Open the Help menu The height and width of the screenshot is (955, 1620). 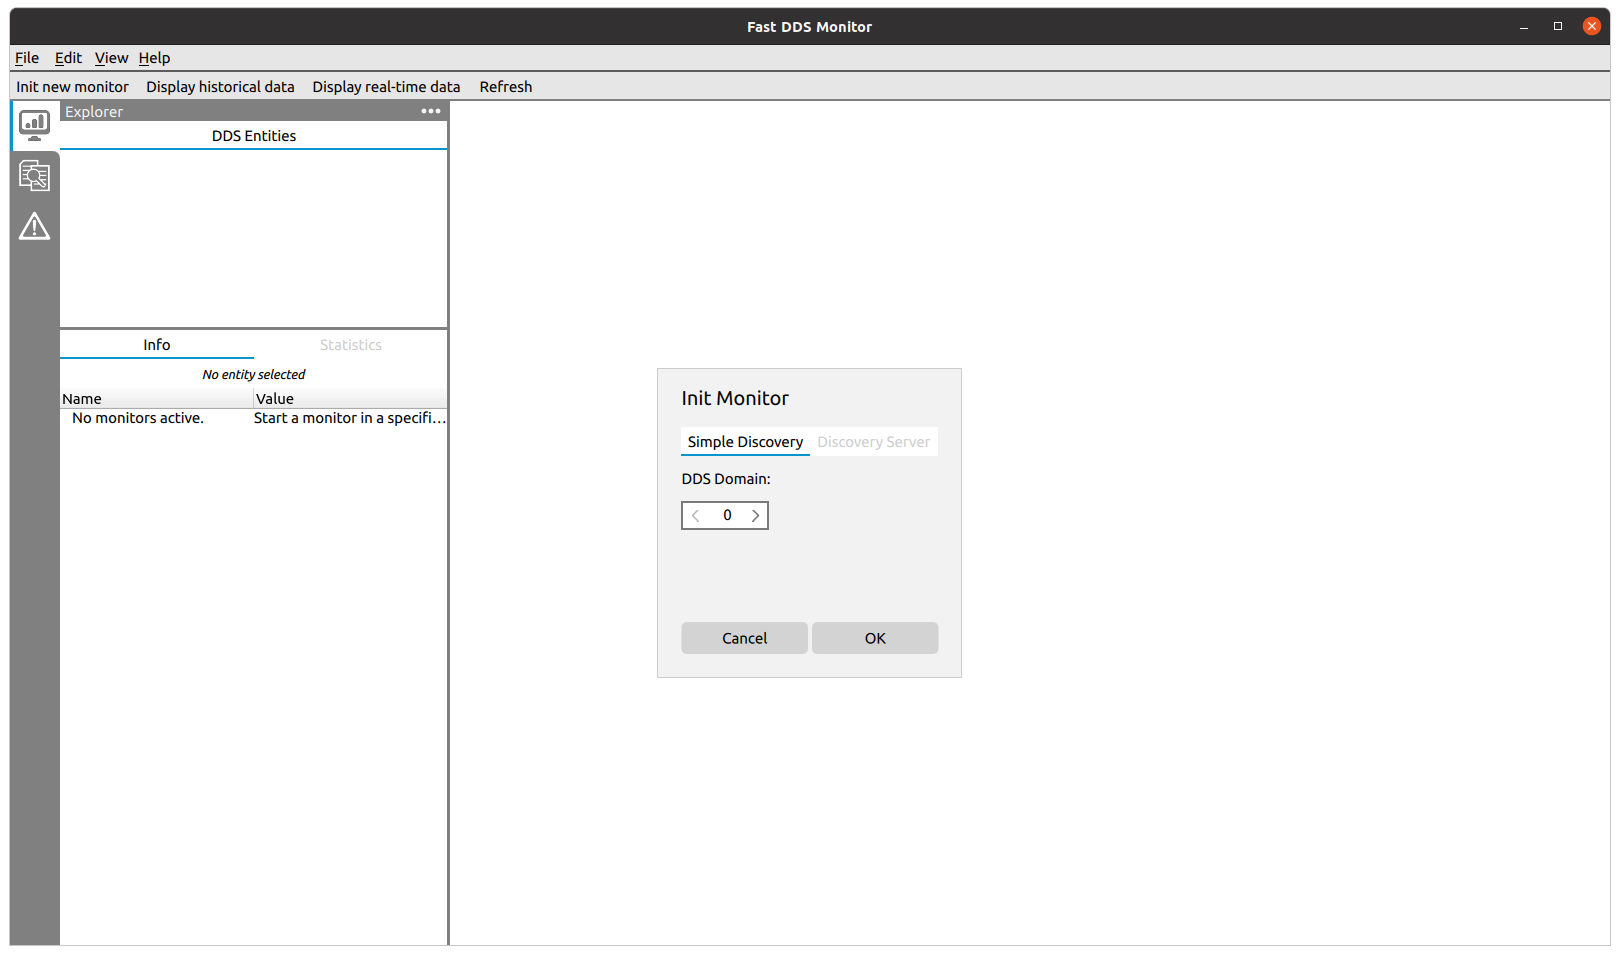(154, 58)
